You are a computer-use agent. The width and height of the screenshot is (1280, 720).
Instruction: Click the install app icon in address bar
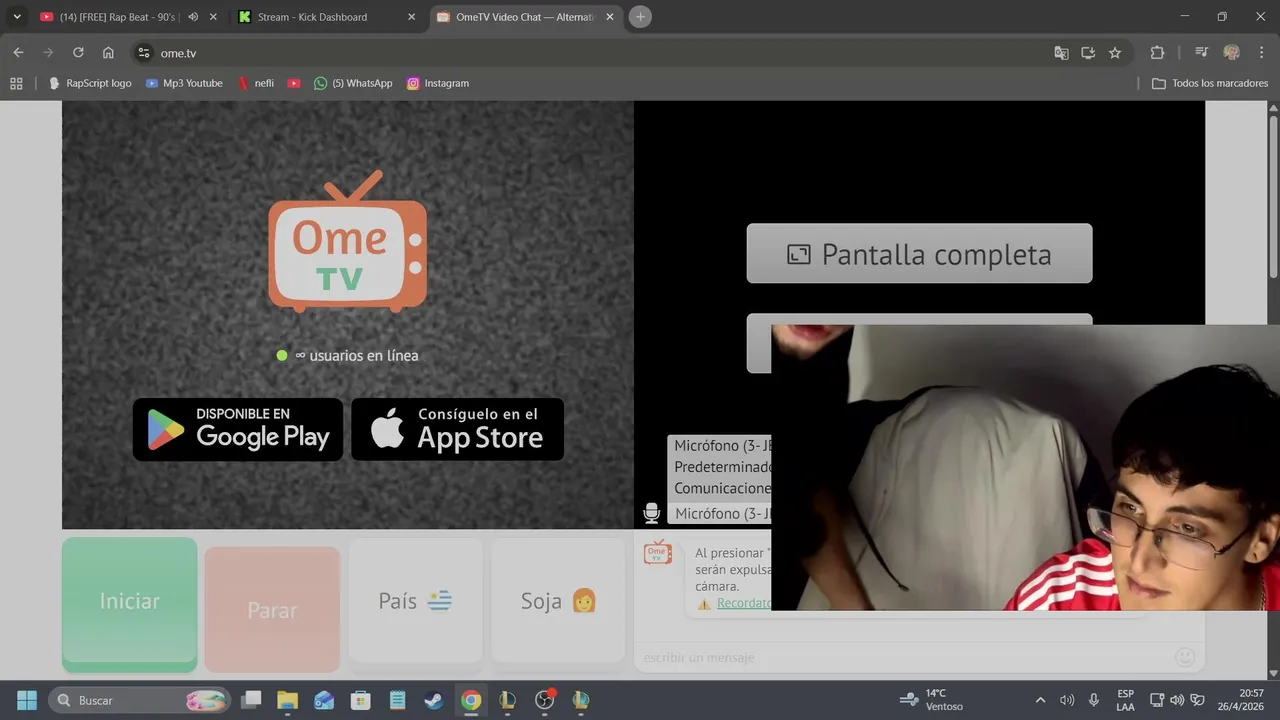pos(1088,53)
